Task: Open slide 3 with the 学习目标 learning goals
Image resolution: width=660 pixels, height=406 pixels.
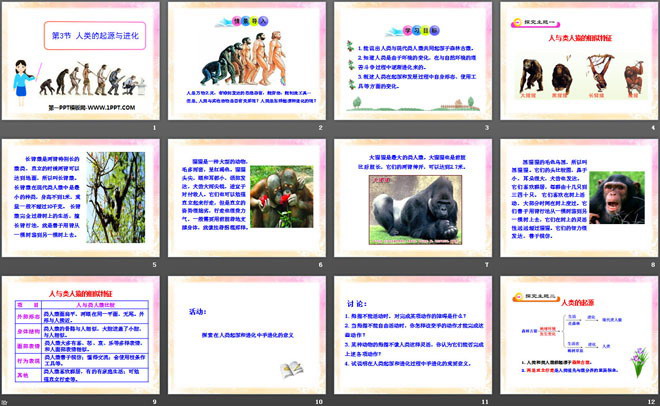Action: (413, 61)
